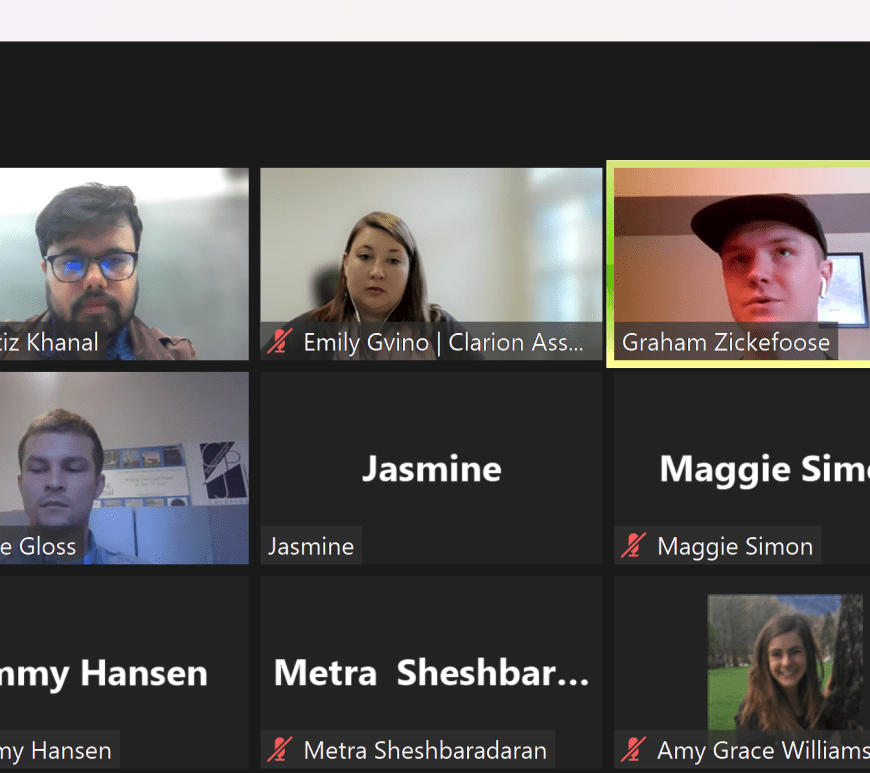This screenshot has width=870, height=773.
Task: Click Metra Sheshbaradaran's muted microphone icon
Action: coord(280,750)
